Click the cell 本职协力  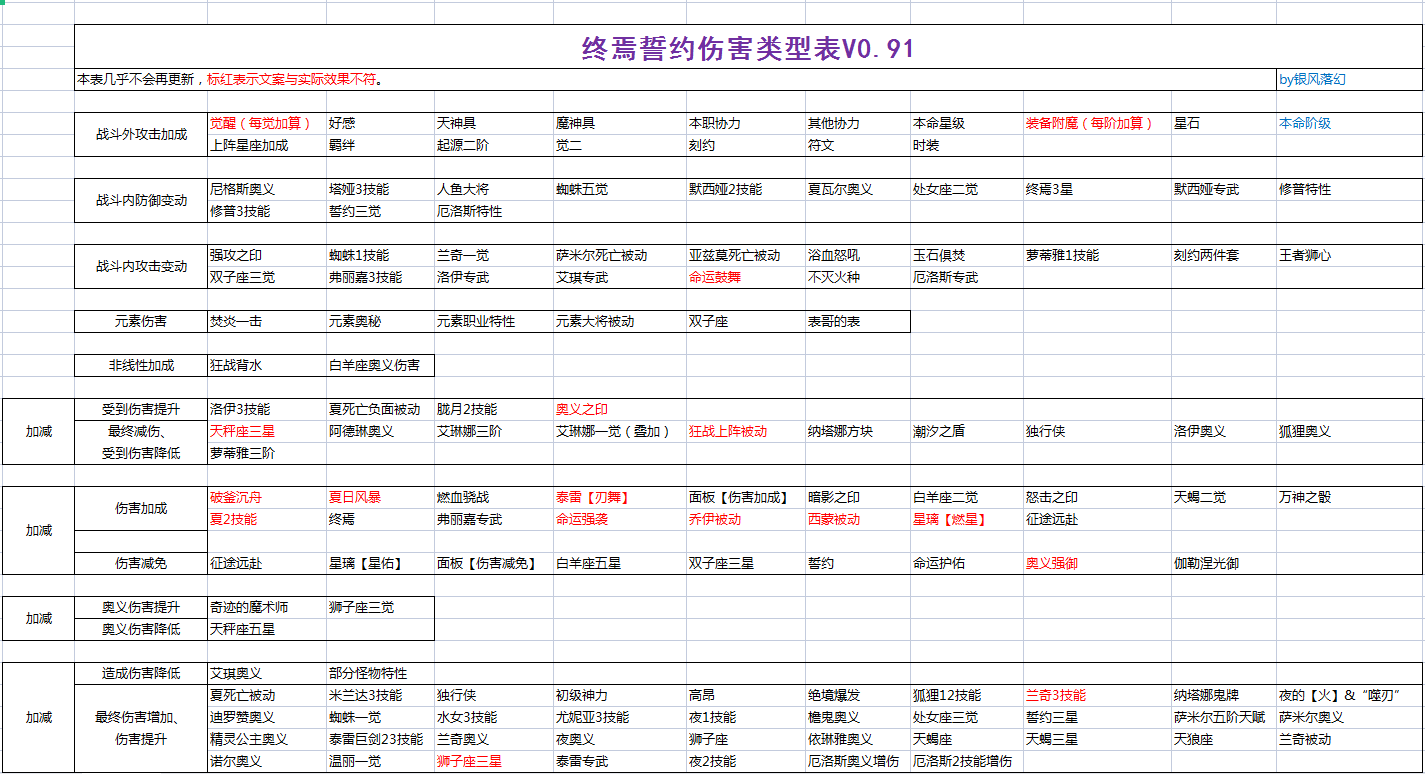[746, 124]
